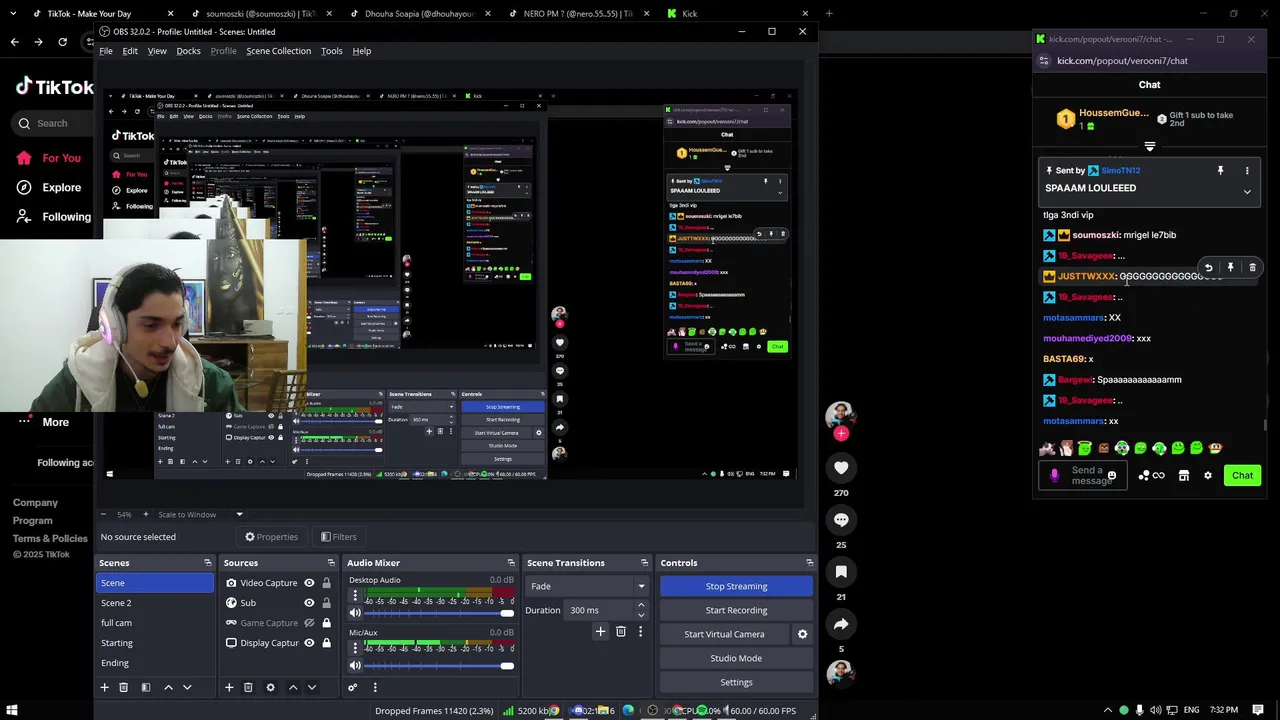1280x720 pixels.
Task: Toggle lock on Game Capture source
Action: pyautogui.click(x=326, y=623)
